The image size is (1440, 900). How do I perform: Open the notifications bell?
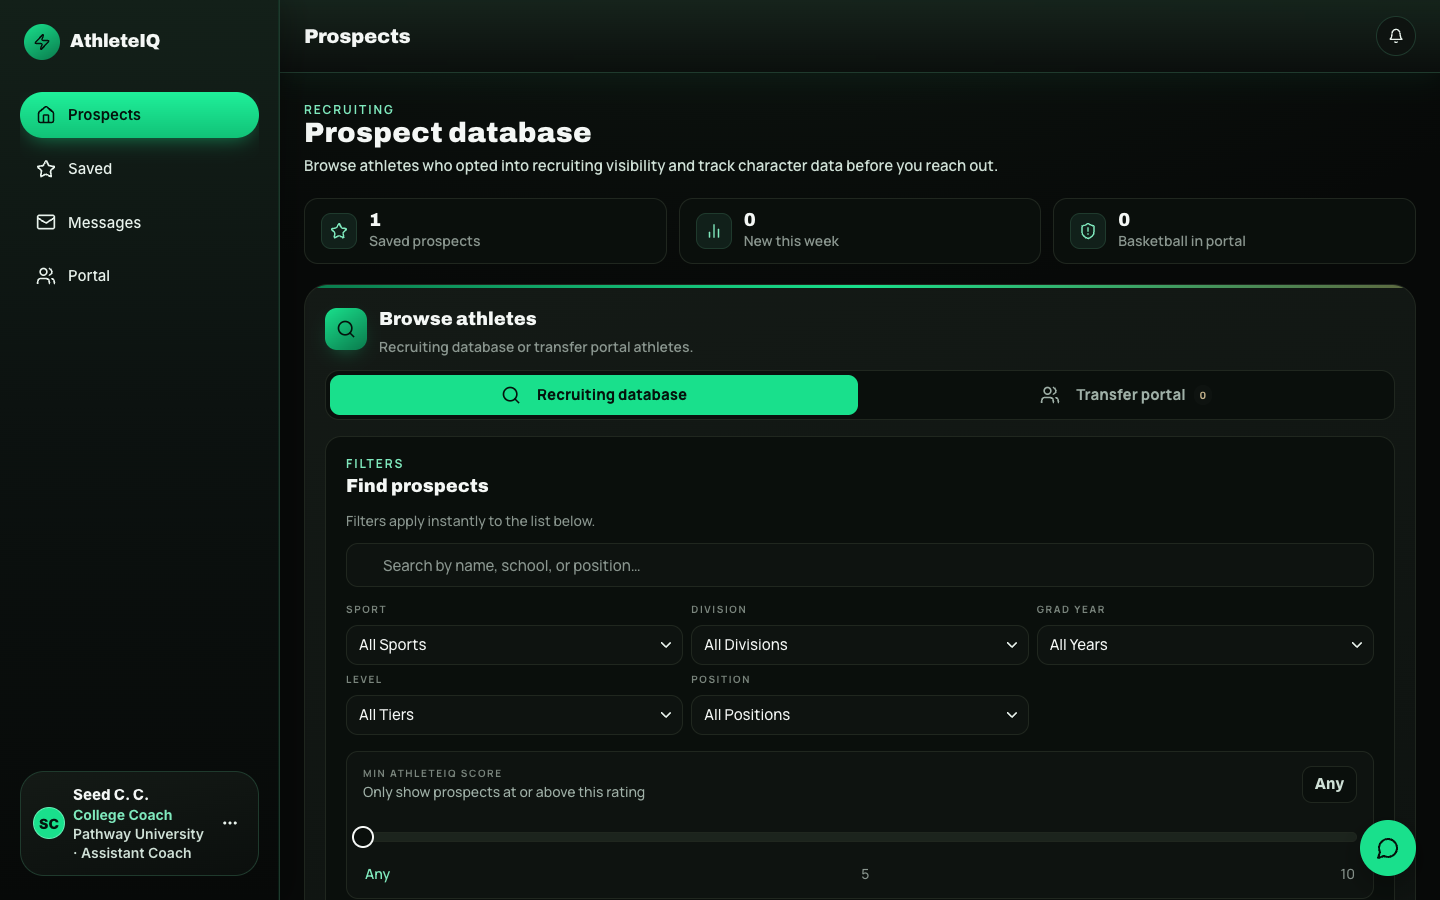(x=1395, y=36)
